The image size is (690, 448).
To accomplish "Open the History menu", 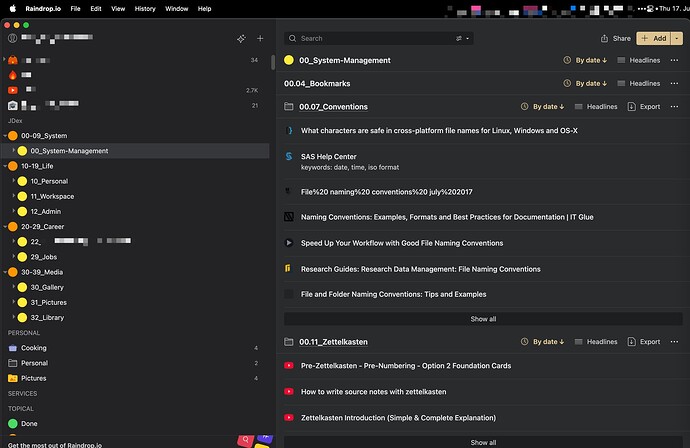I will tap(145, 9).
